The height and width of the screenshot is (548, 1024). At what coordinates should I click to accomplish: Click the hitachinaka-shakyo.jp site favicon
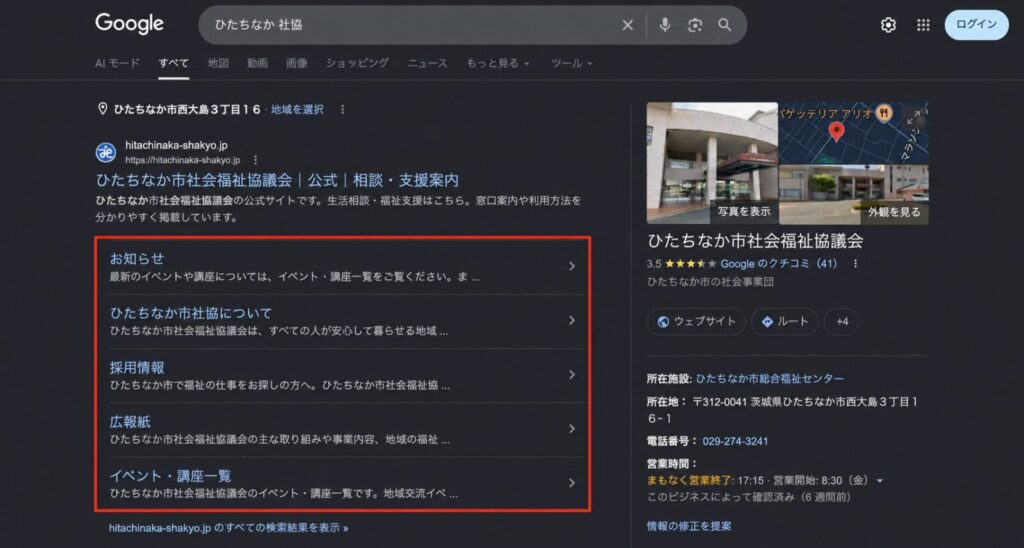coord(106,152)
